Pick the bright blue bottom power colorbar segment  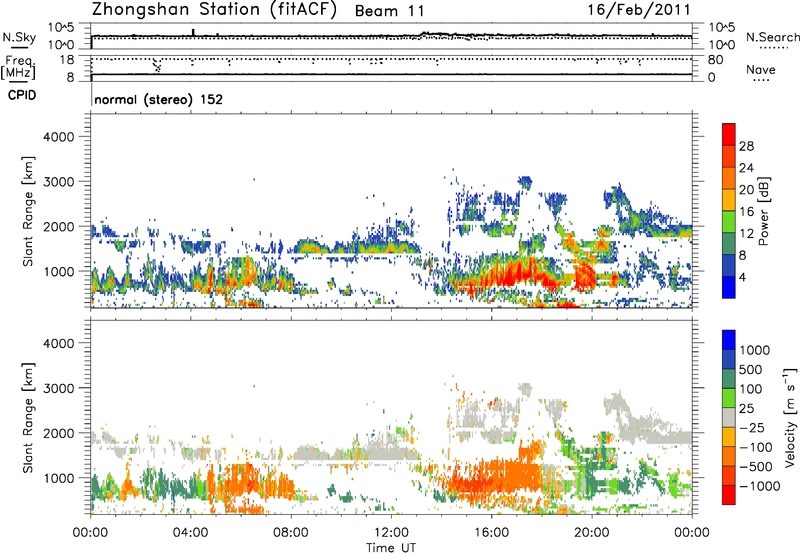click(x=729, y=287)
